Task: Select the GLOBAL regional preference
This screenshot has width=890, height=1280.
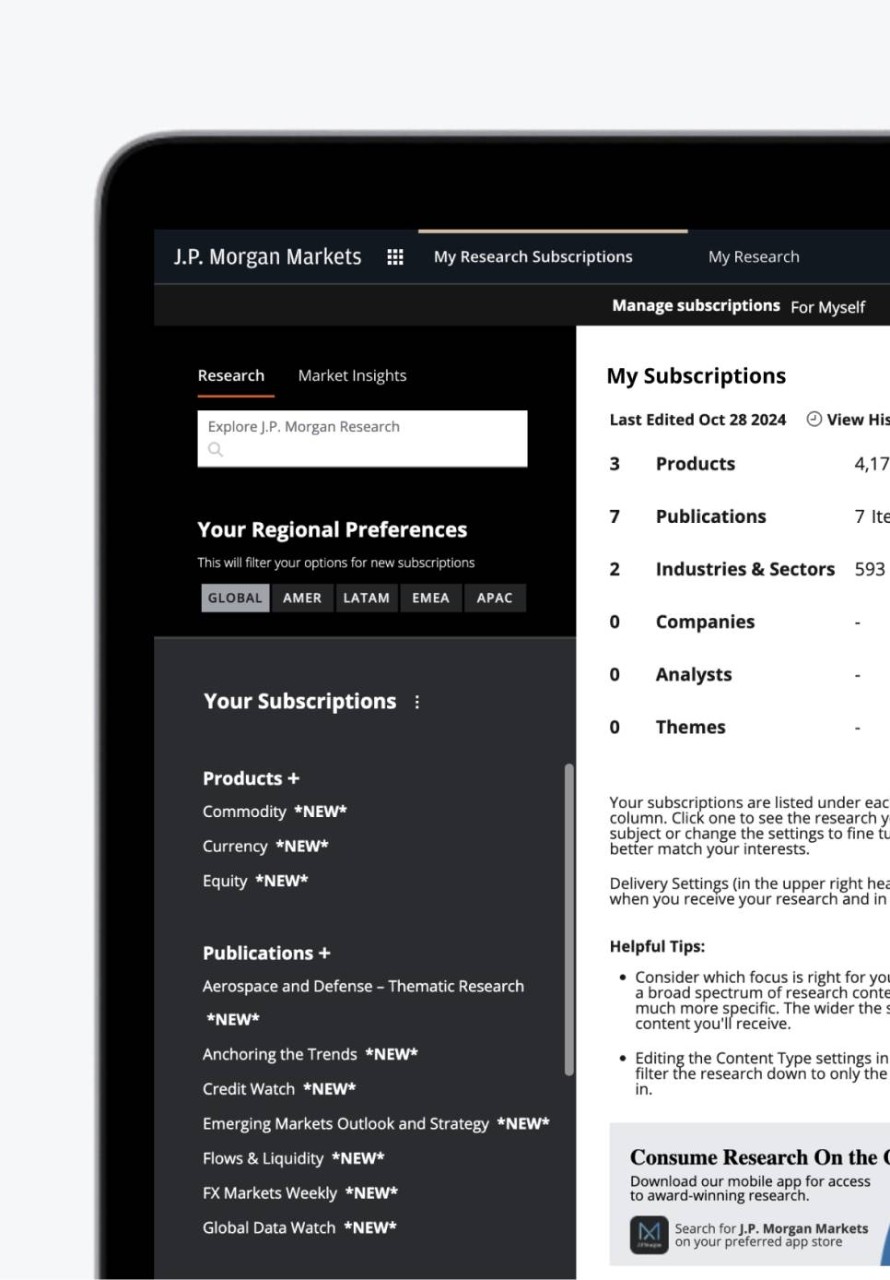Action: pyautogui.click(x=235, y=597)
